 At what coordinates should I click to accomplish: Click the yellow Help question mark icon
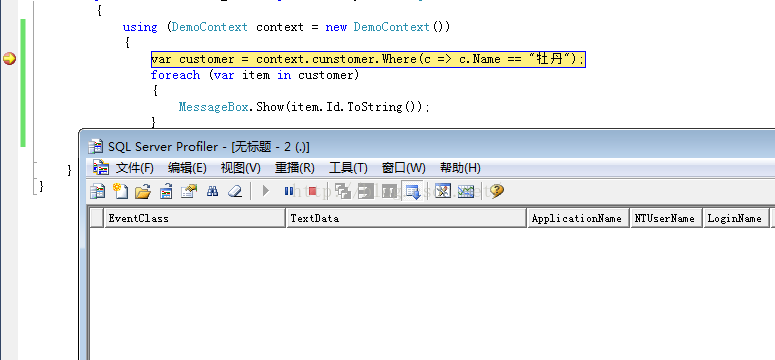click(x=497, y=191)
